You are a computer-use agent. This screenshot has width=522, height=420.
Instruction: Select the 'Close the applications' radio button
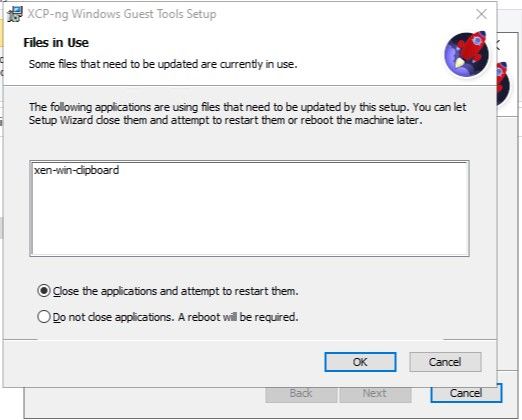coord(44,291)
